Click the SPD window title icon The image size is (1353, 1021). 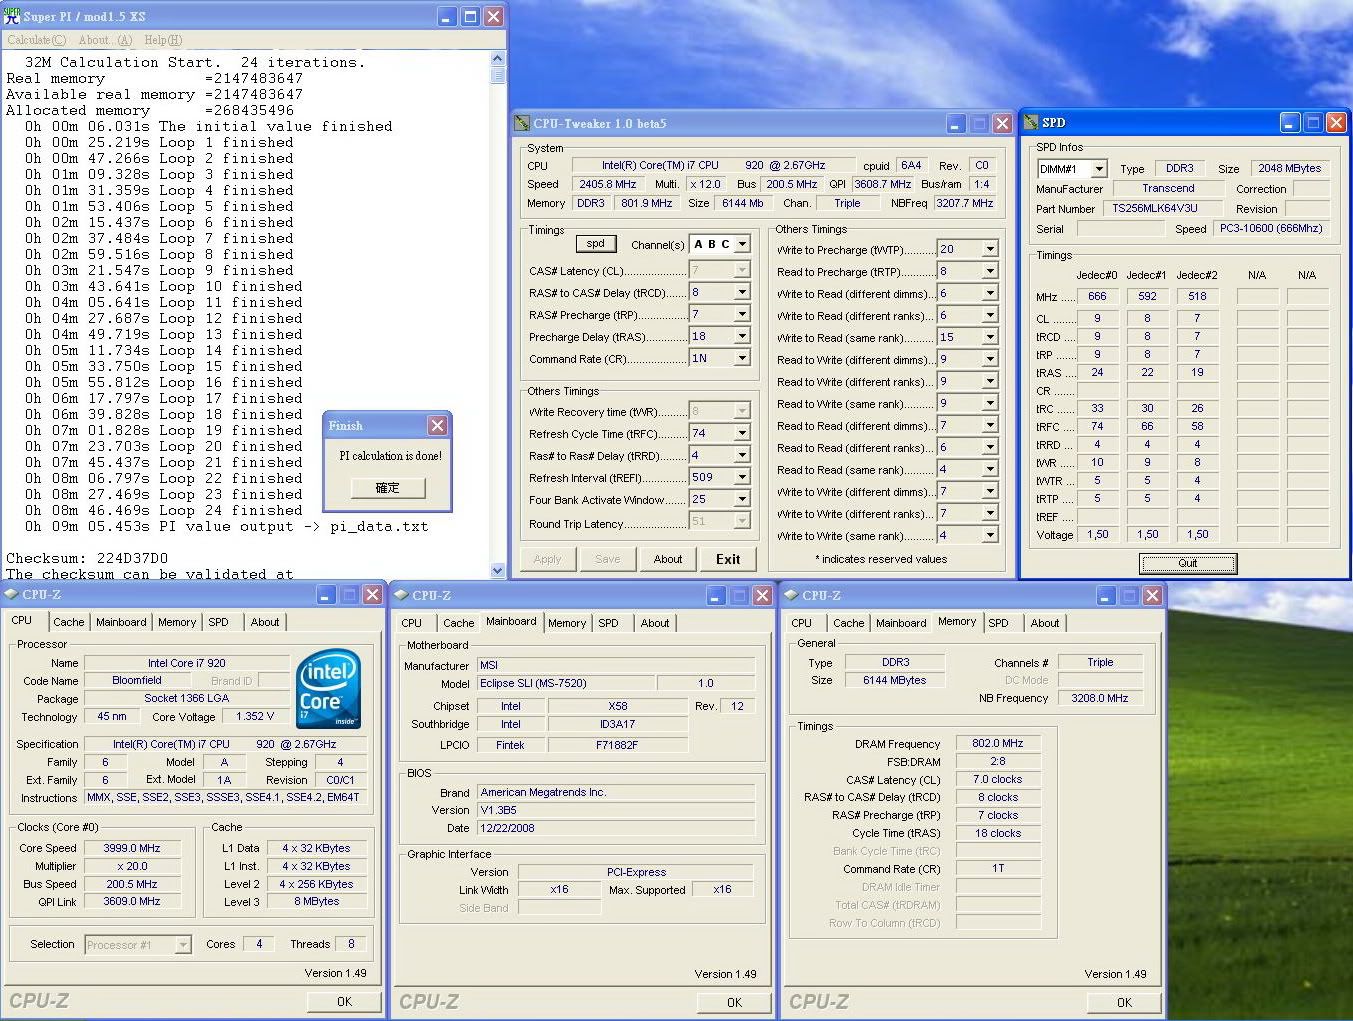tap(1030, 122)
